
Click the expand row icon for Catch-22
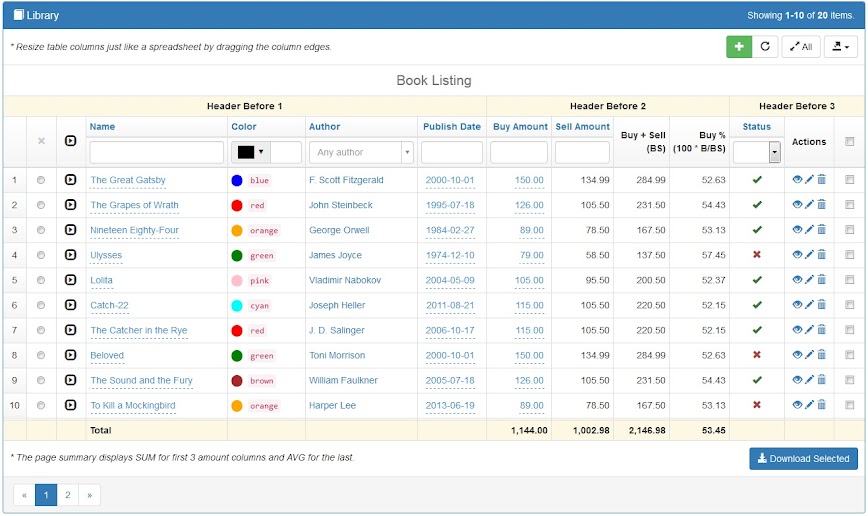pos(70,305)
